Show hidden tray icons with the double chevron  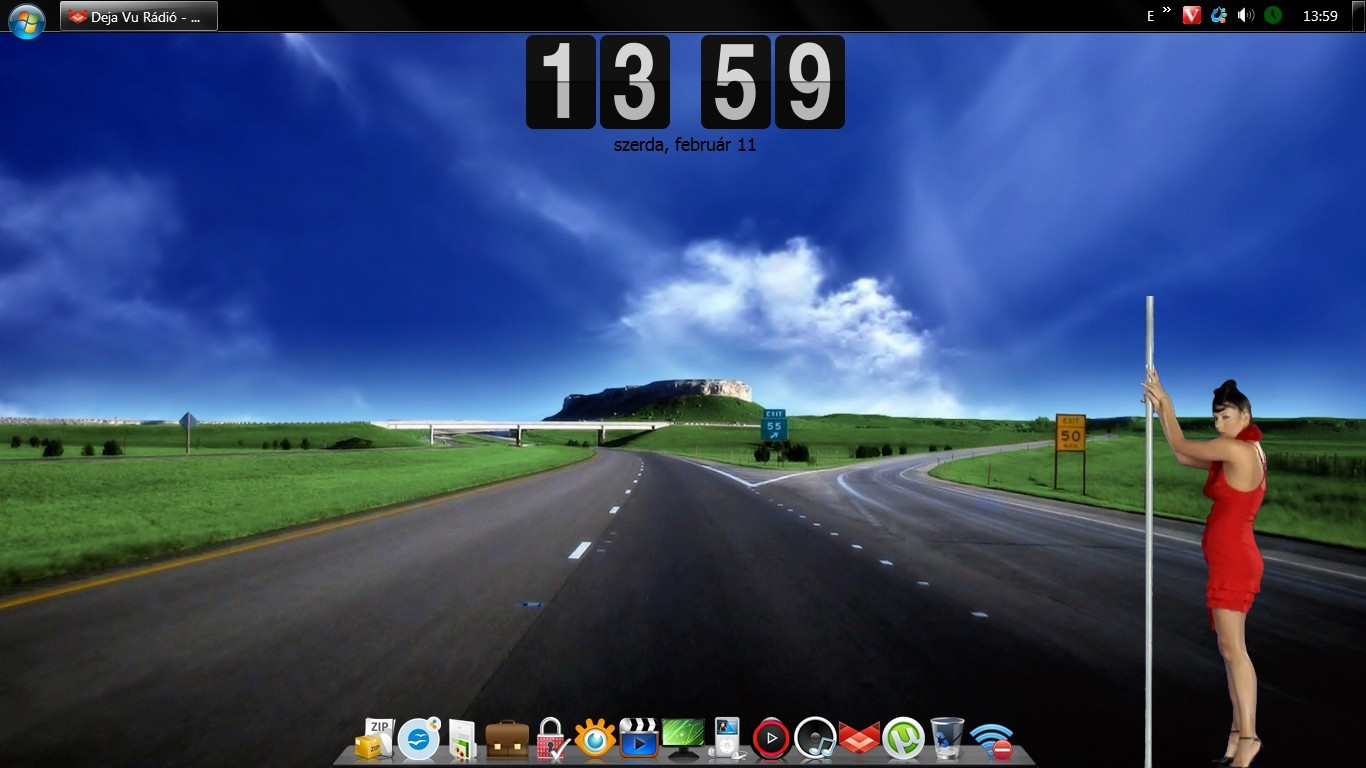click(1166, 11)
